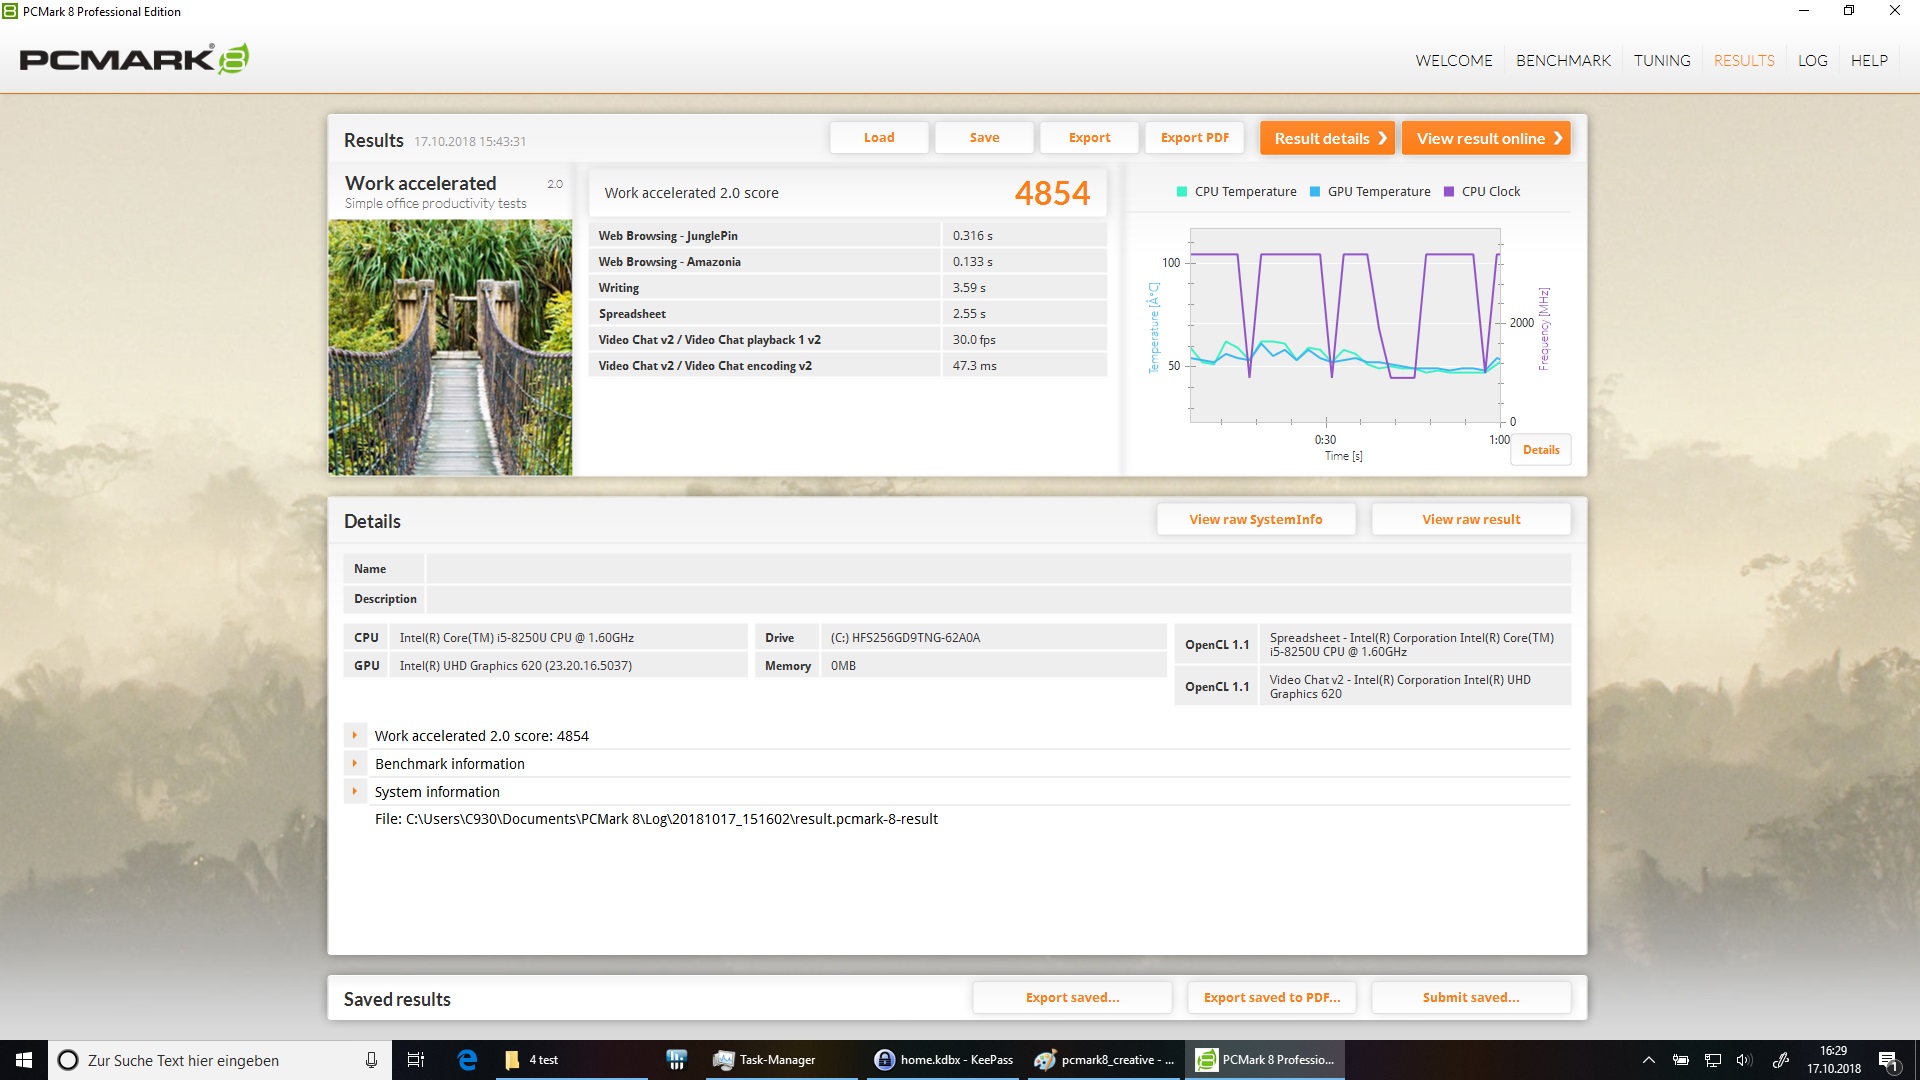Viewport: 1920px width, 1080px height.
Task: Expand the Benchmark information section
Action: (354, 763)
